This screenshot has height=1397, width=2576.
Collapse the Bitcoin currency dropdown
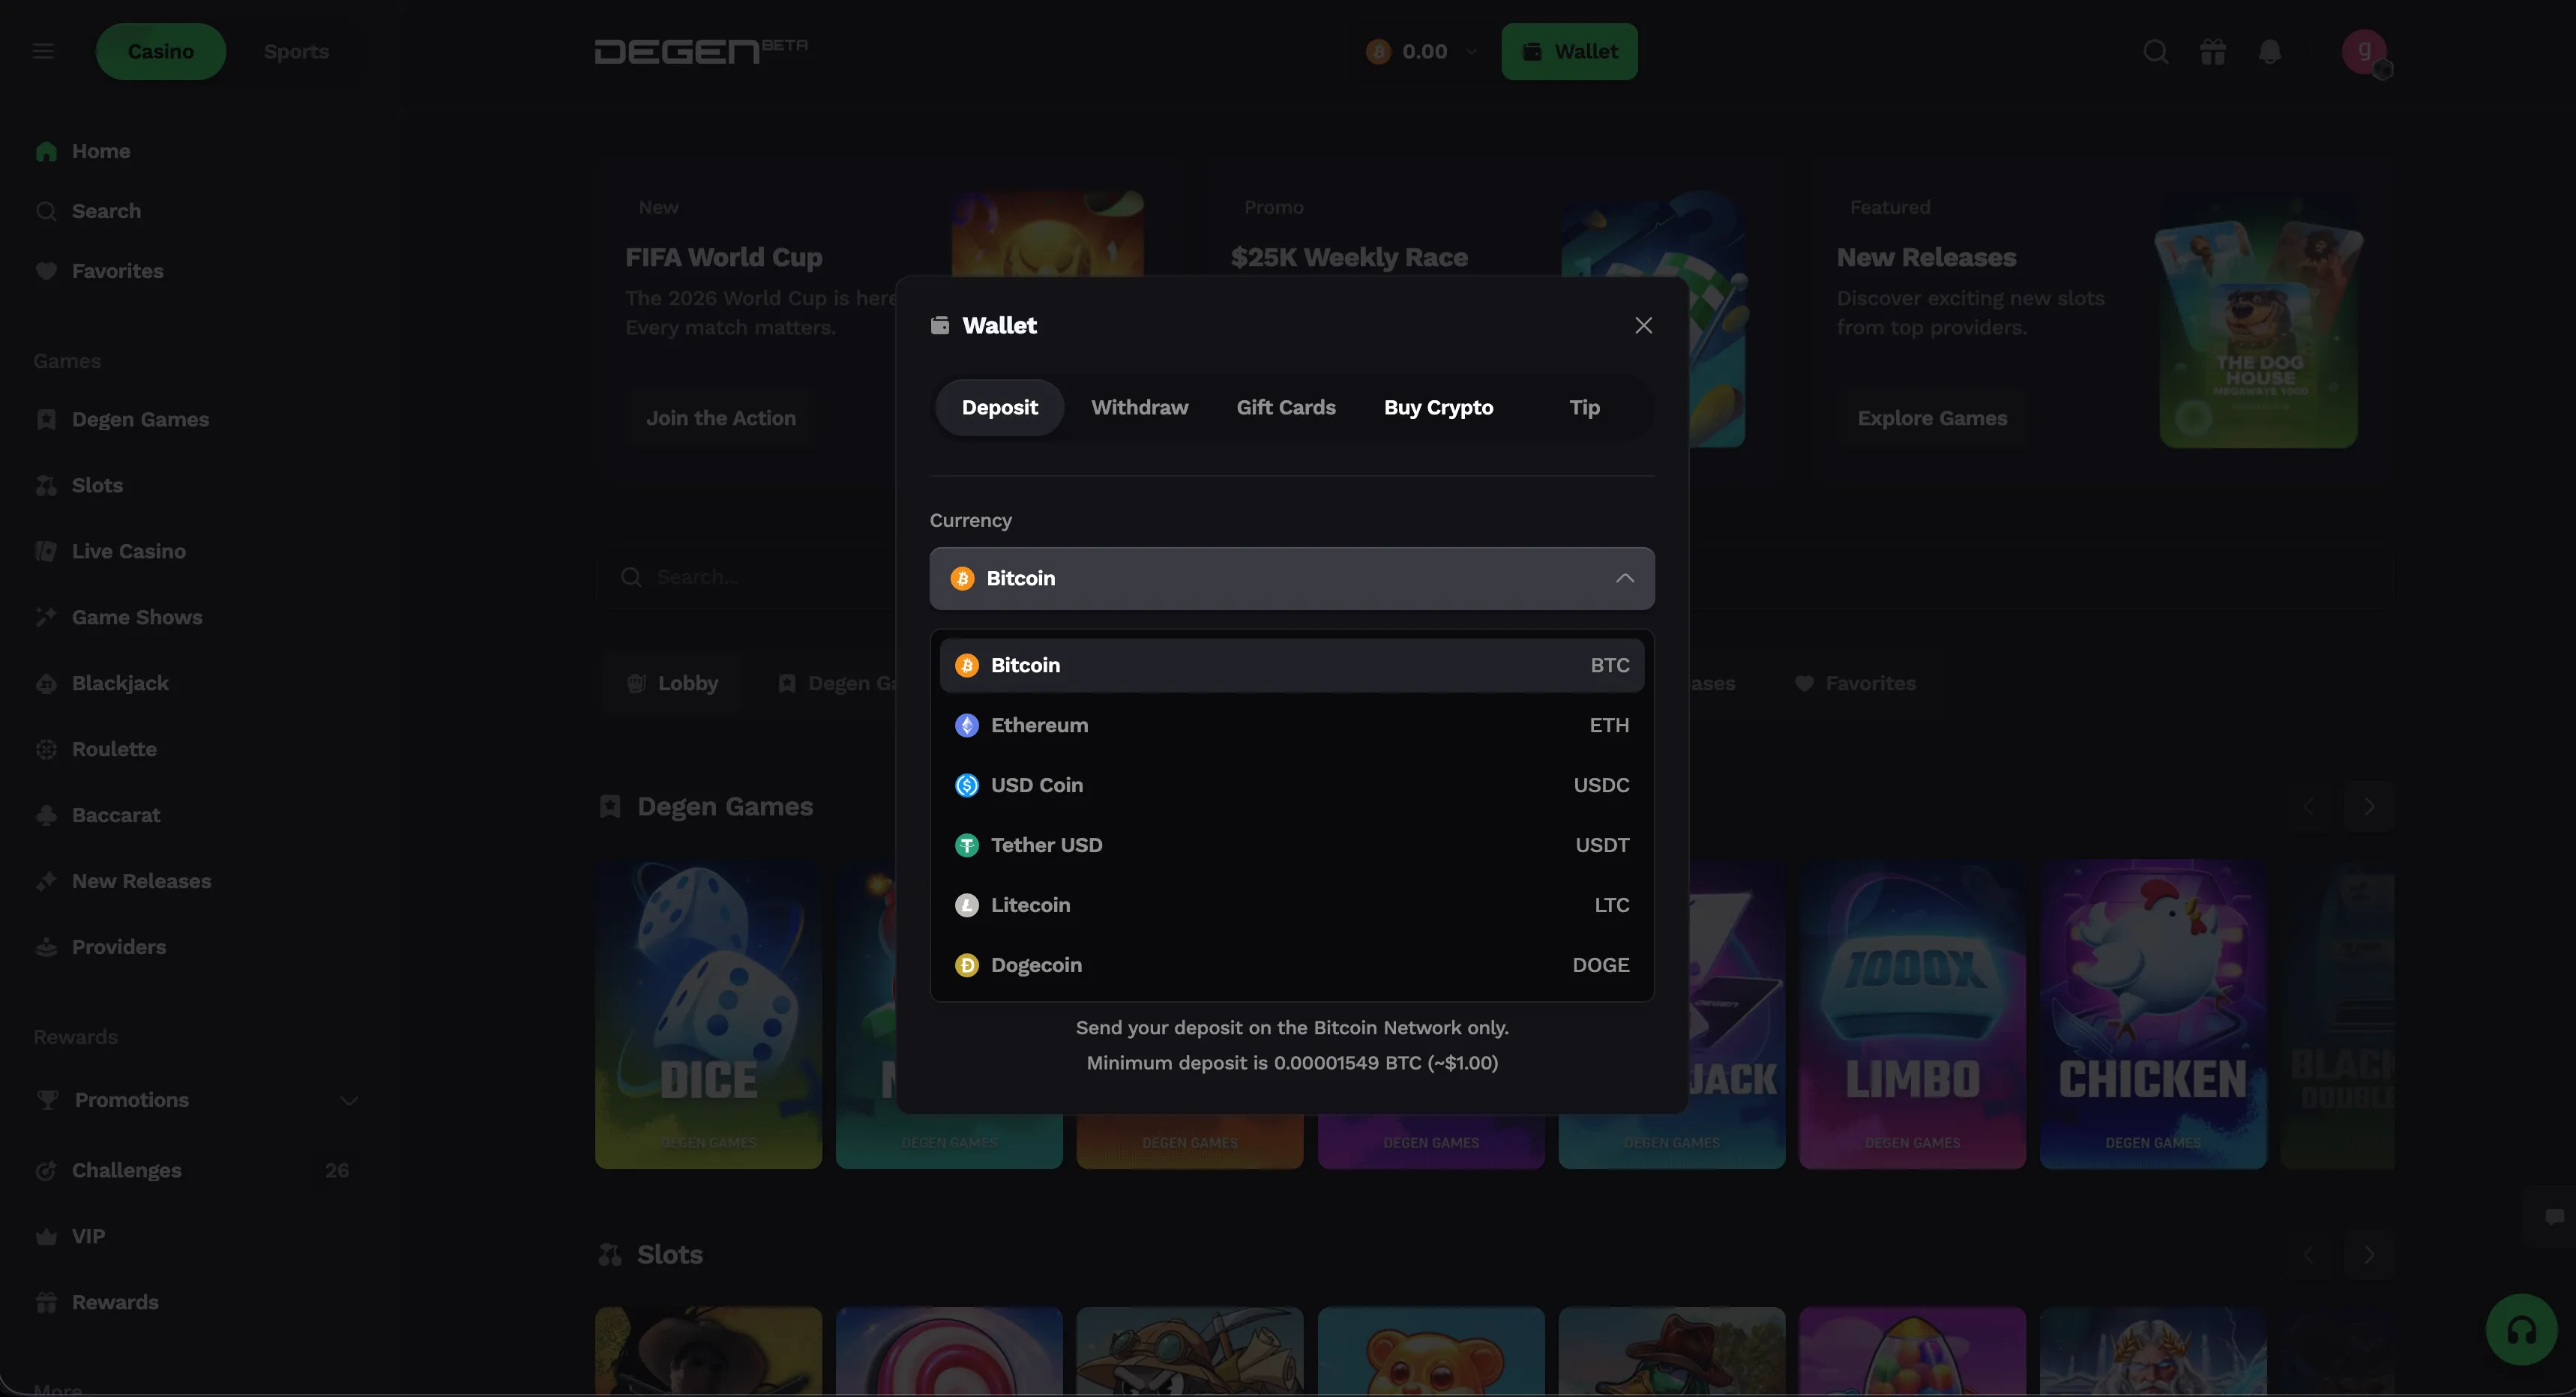[x=1292, y=578]
